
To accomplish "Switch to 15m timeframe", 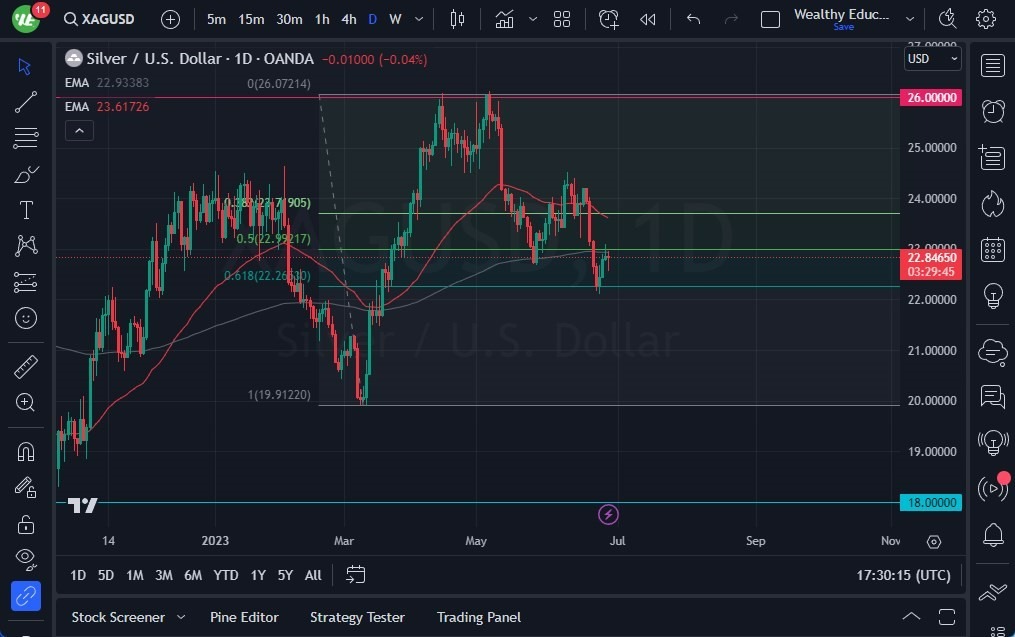I will pyautogui.click(x=251, y=19).
